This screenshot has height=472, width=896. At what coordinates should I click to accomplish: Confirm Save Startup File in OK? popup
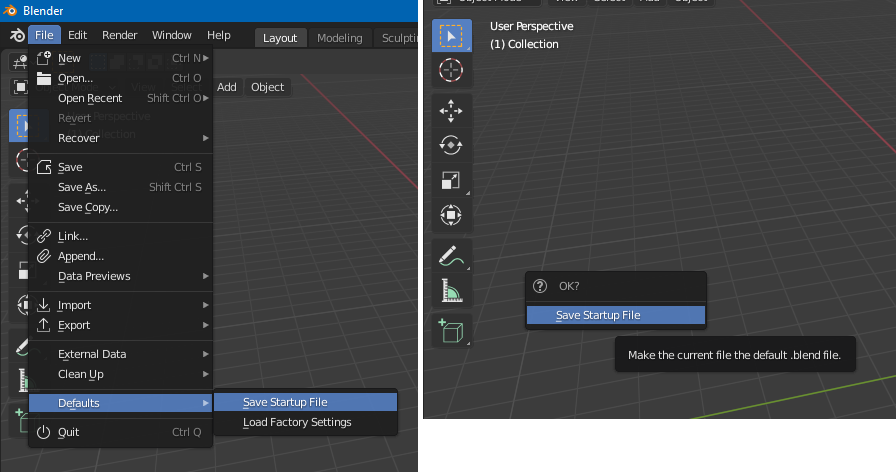tap(615, 315)
